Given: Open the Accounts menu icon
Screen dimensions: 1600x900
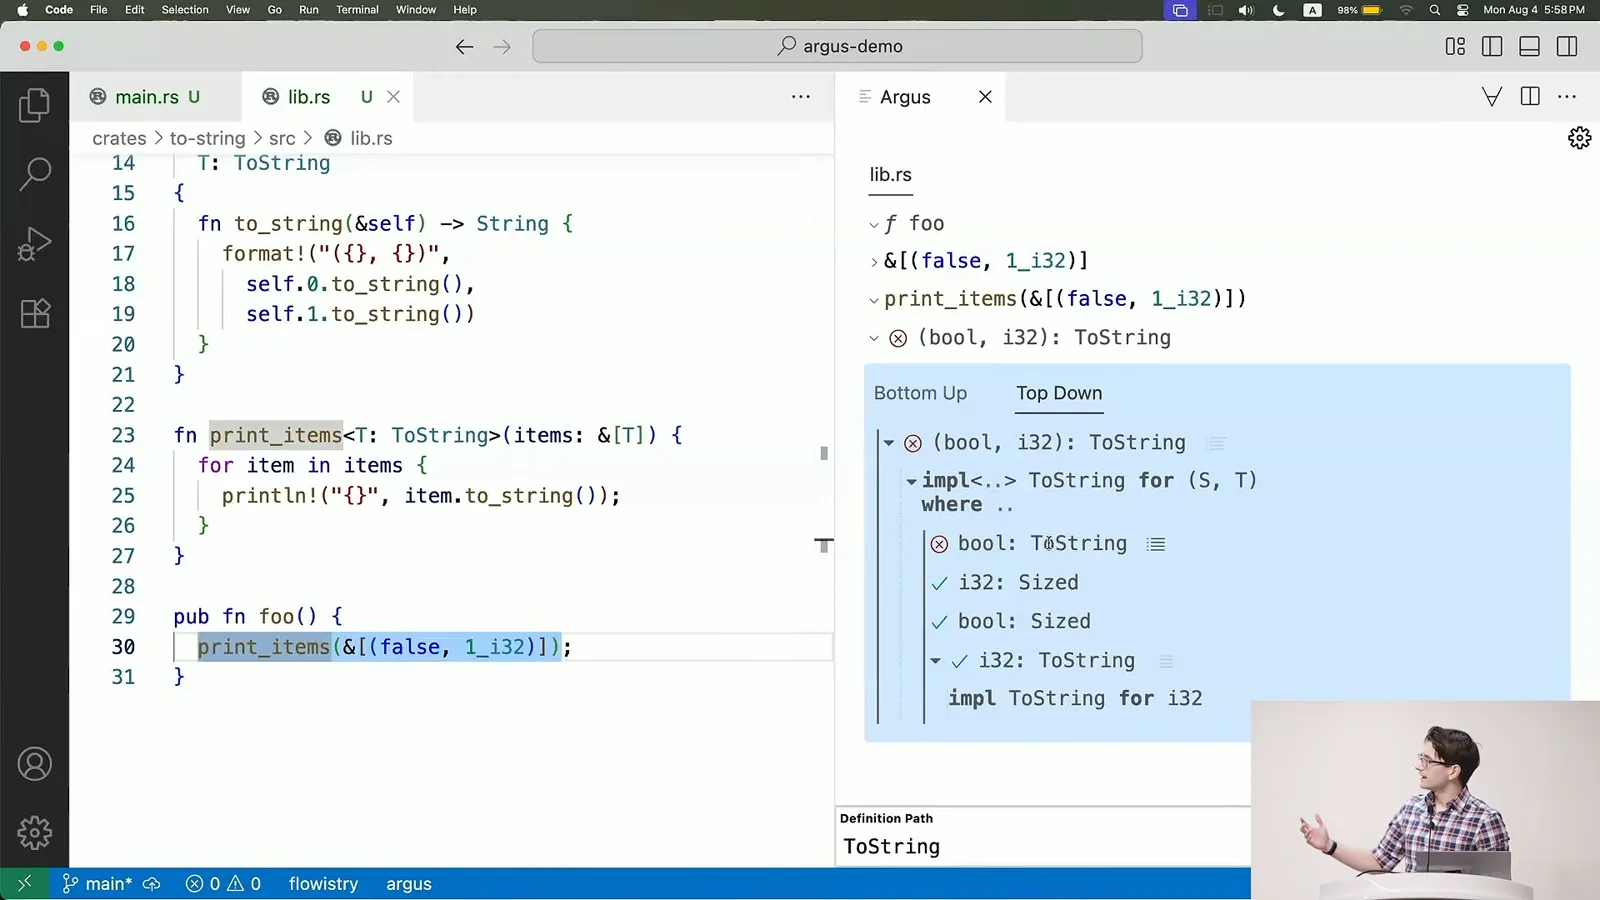Looking at the screenshot, I should click(34, 764).
